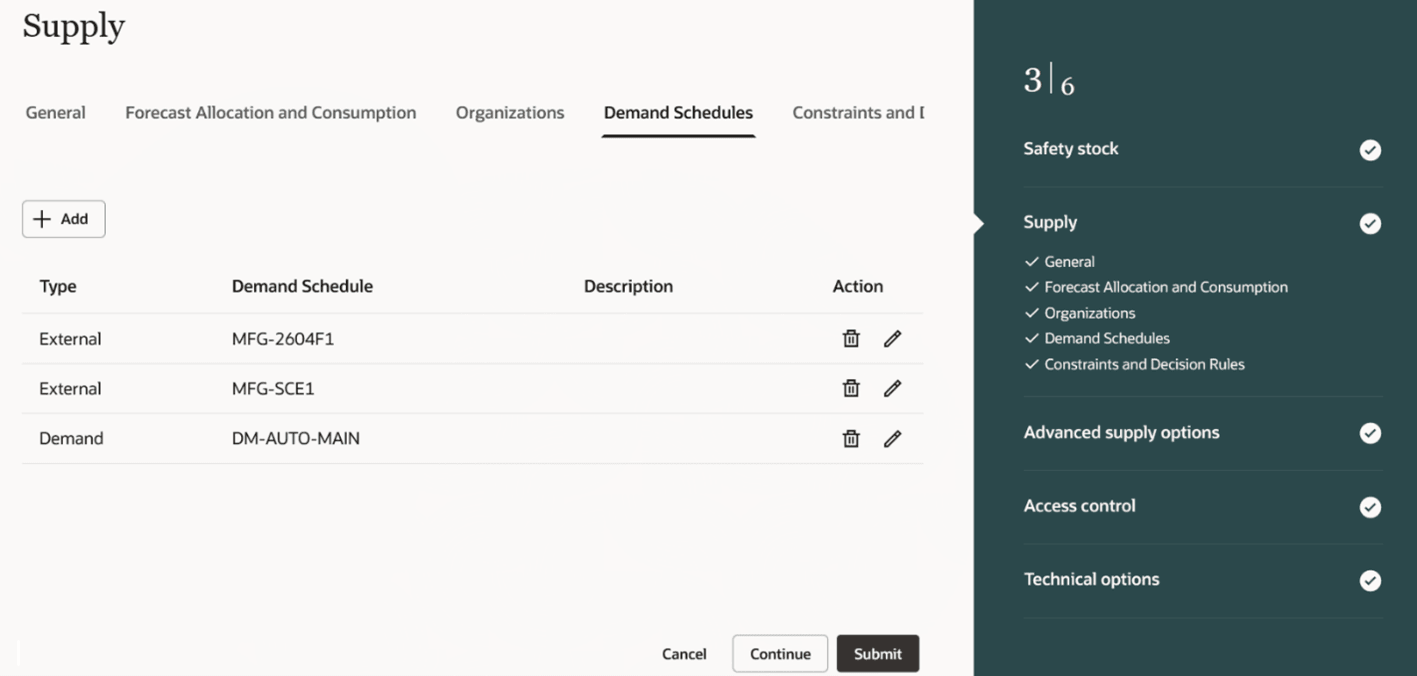The height and width of the screenshot is (676, 1417).
Task: Click the Supply step checkmark icon
Action: 1370,224
